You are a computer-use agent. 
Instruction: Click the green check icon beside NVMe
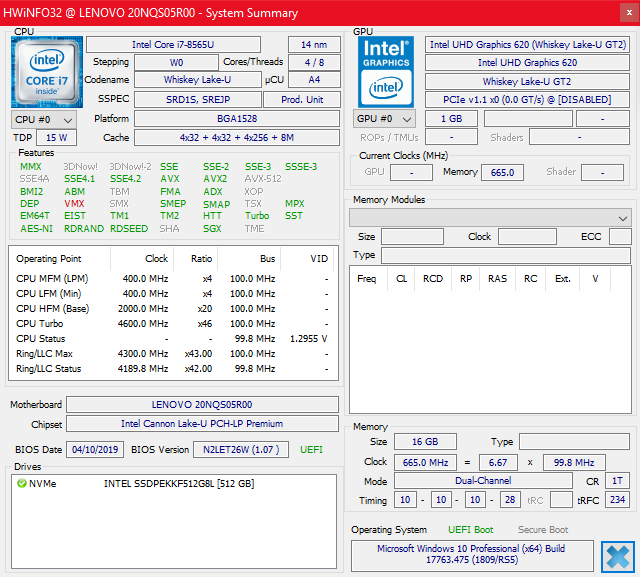coord(21,483)
